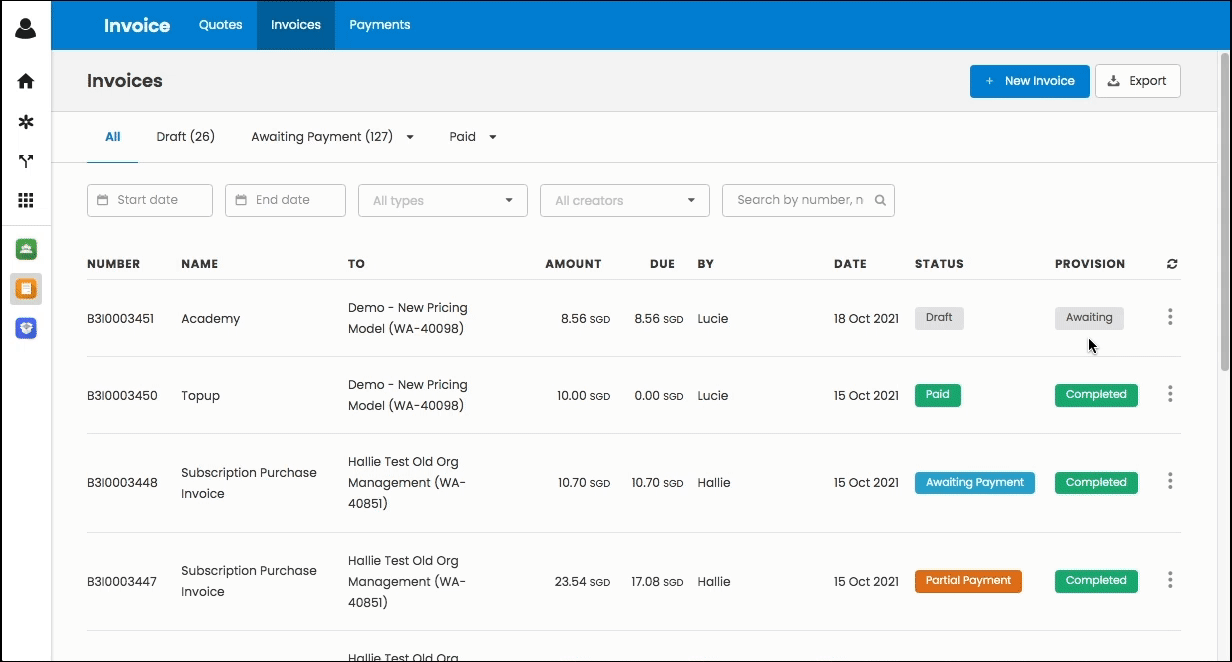Image resolution: width=1232 pixels, height=662 pixels.
Task: Select the All filter tab
Action: (x=113, y=137)
